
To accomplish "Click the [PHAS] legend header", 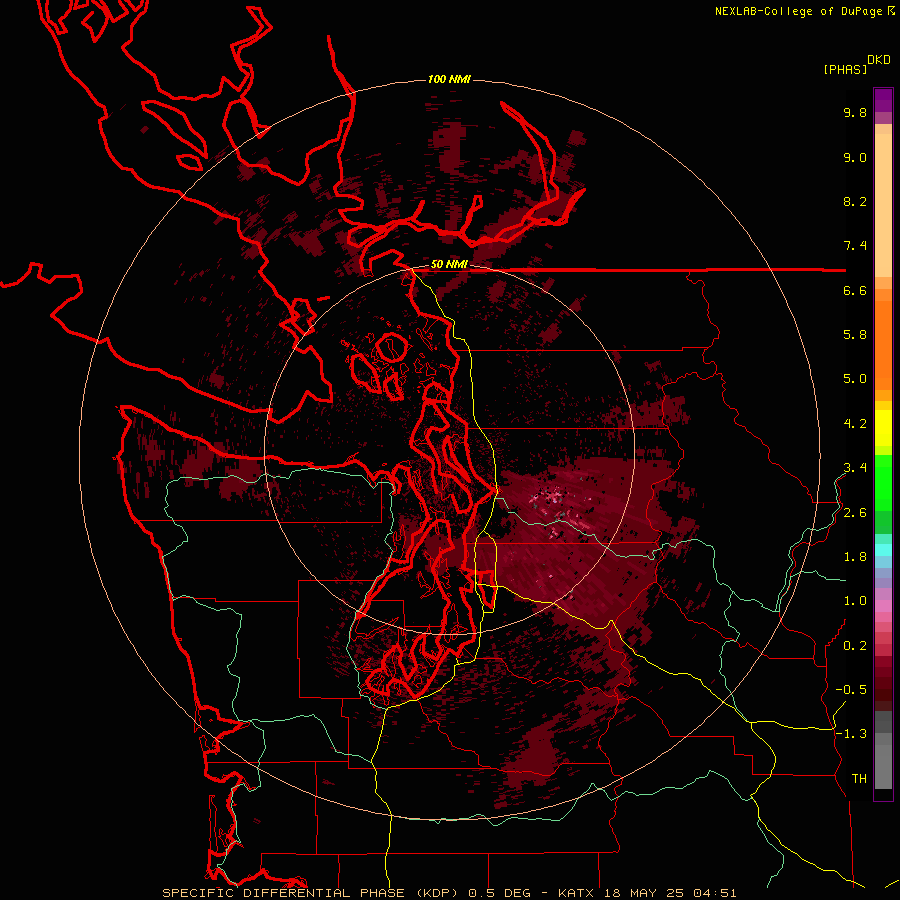I will [845, 69].
